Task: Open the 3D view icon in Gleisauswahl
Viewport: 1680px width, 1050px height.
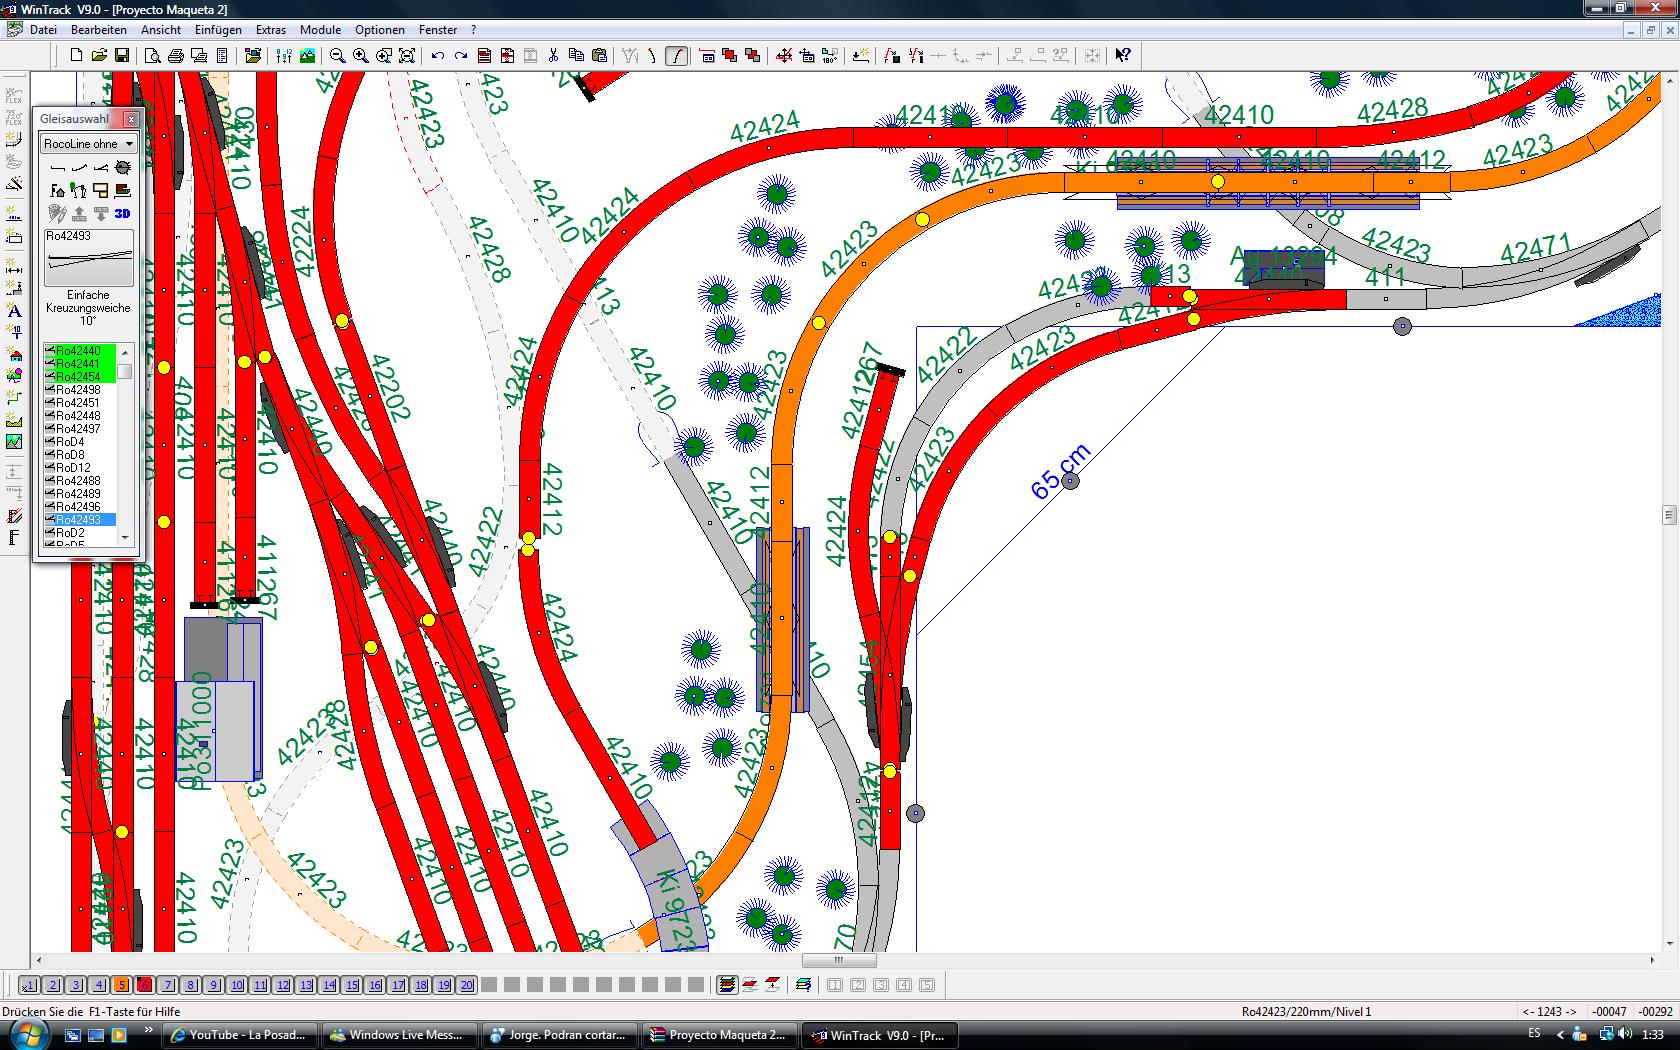Action: 122,213
